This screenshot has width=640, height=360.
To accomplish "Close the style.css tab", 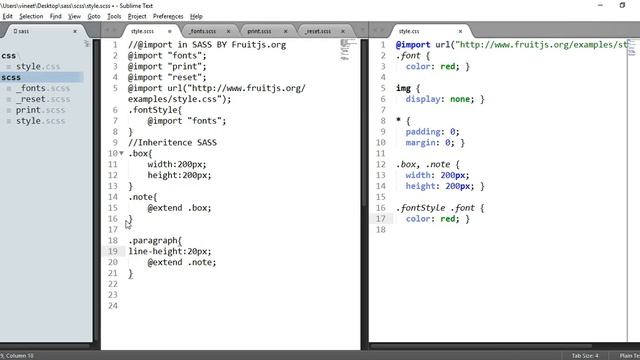I will pos(460,31).
